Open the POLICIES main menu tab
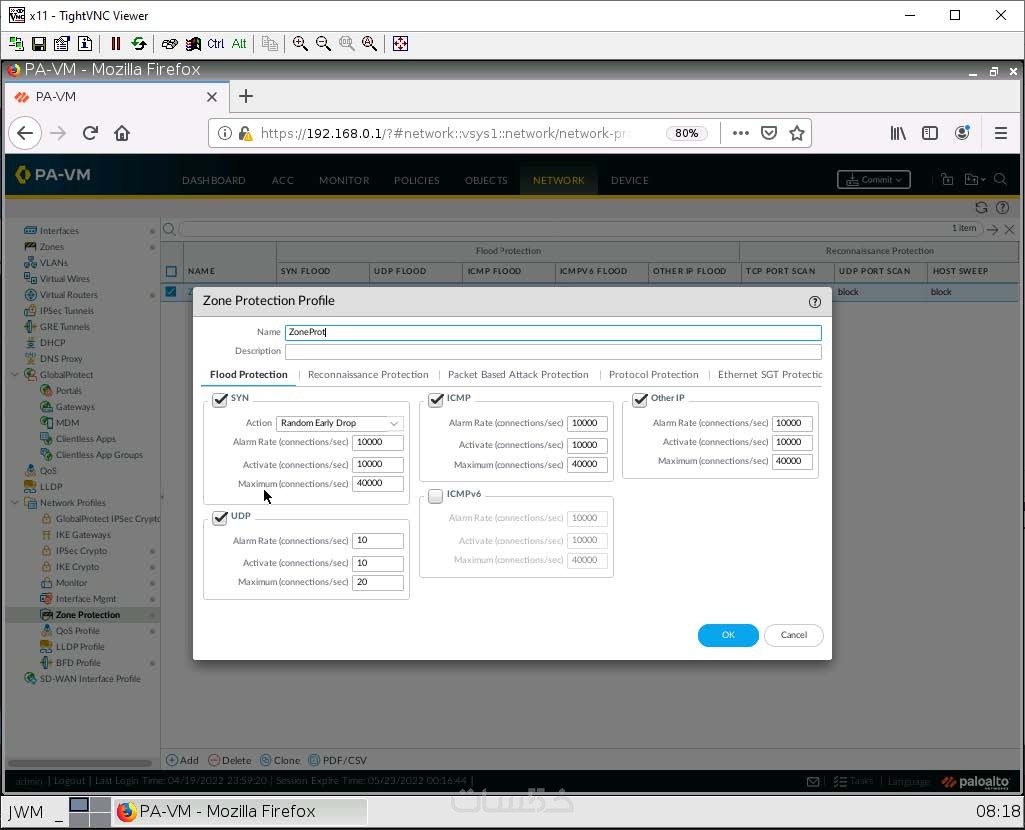 (416, 180)
